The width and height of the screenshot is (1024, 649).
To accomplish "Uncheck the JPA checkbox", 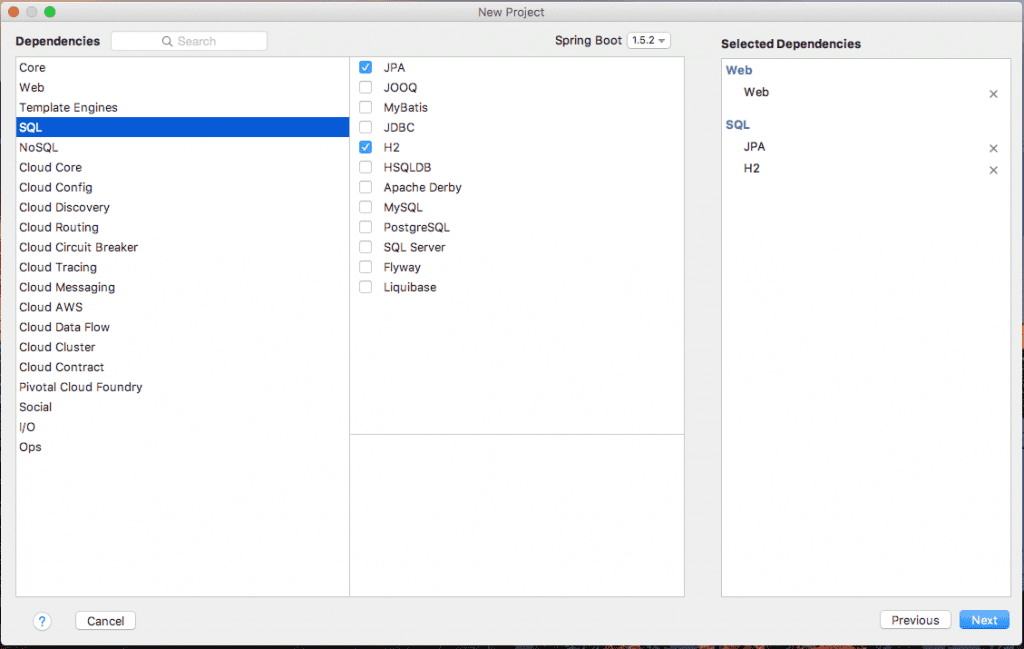I will 366,68.
